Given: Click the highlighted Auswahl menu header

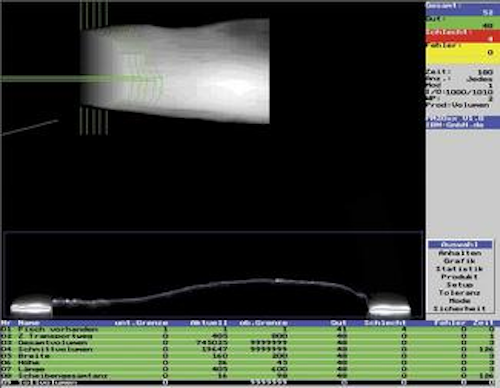Looking at the screenshot, I should pyautogui.click(x=460, y=245).
